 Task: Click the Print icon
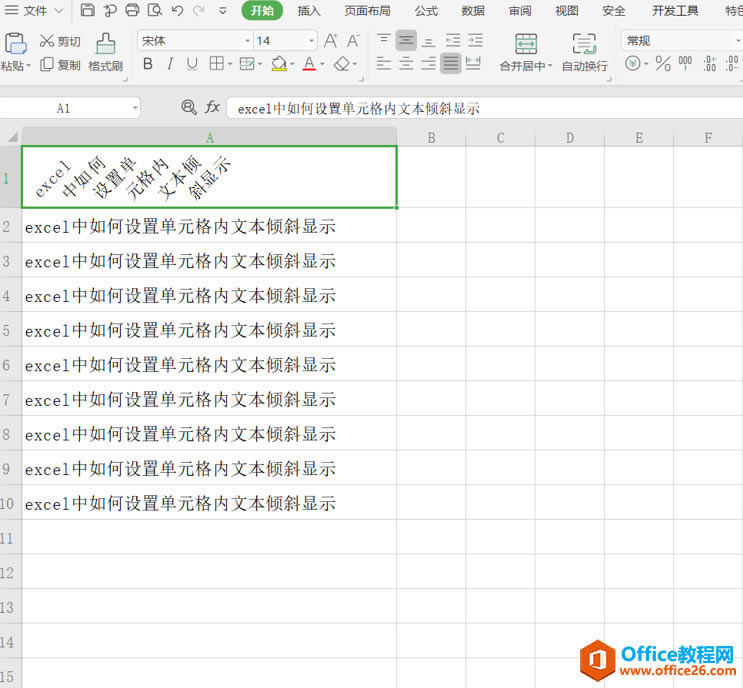[x=132, y=10]
